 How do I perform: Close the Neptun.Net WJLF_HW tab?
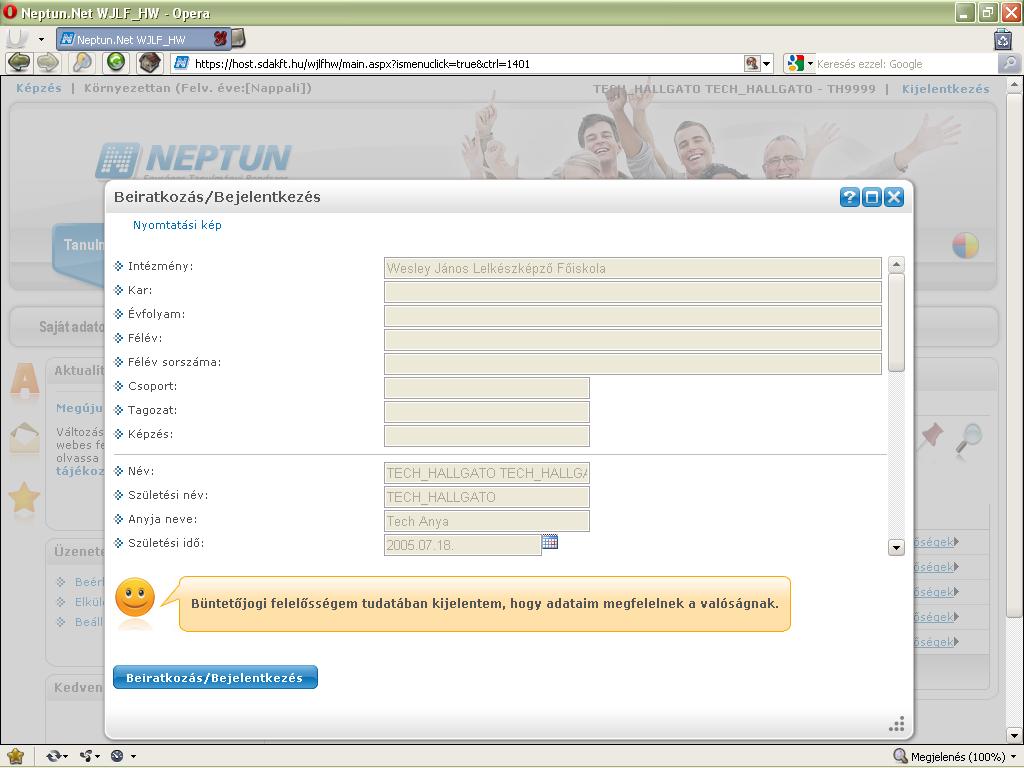point(220,39)
